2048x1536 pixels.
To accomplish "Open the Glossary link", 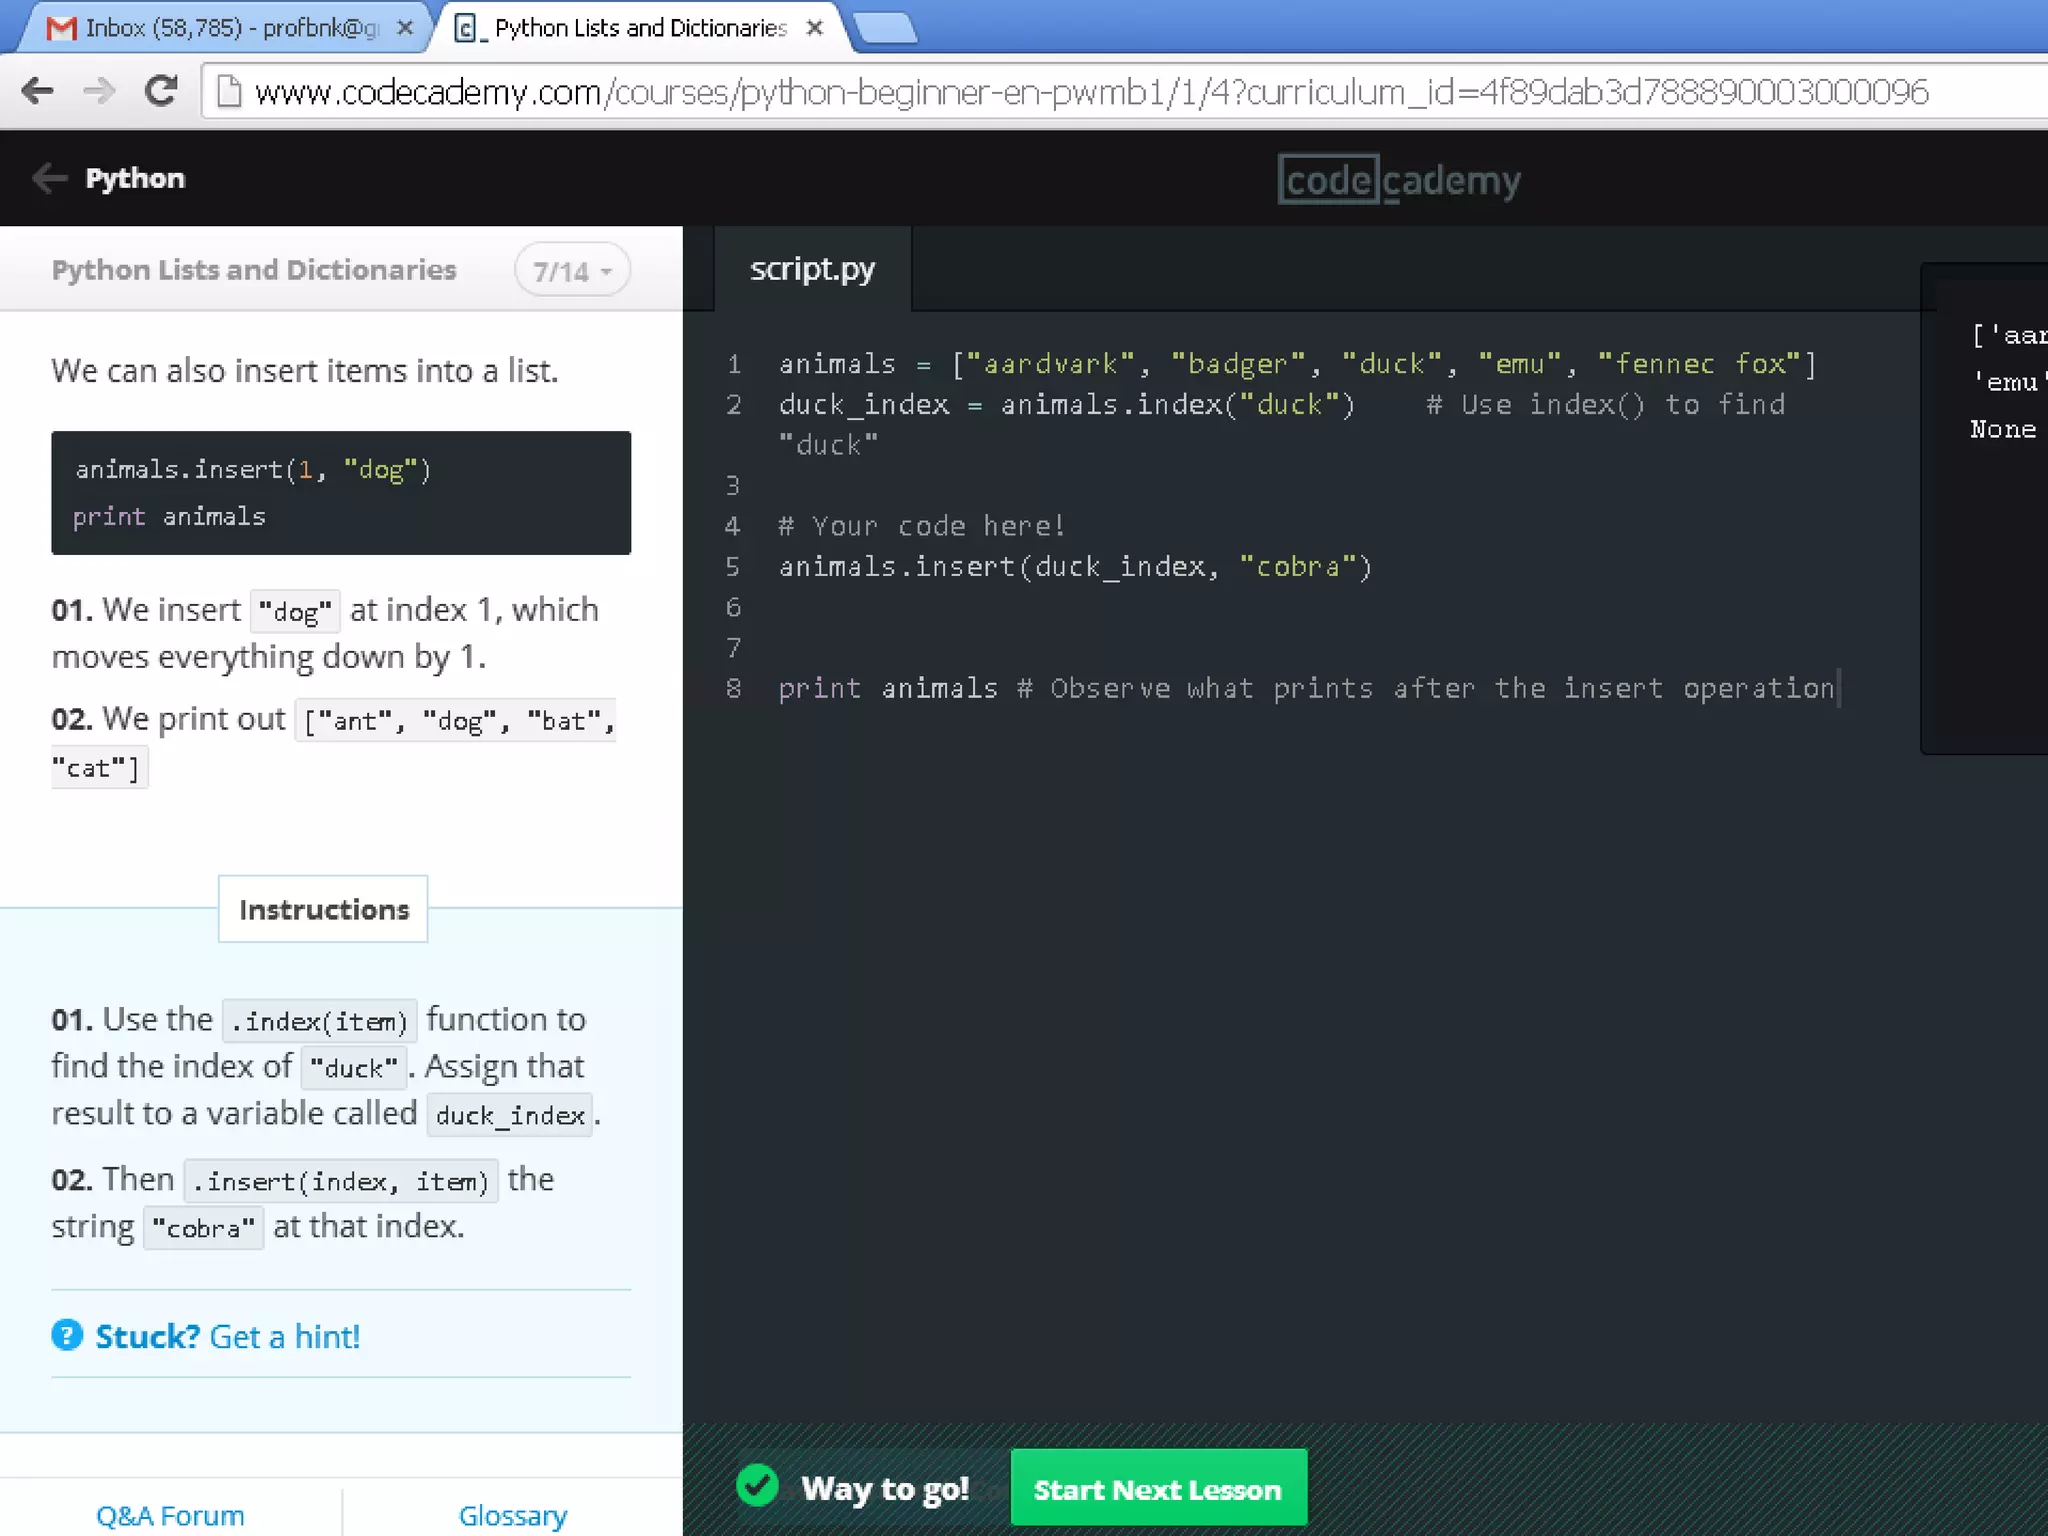I will [512, 1515].
